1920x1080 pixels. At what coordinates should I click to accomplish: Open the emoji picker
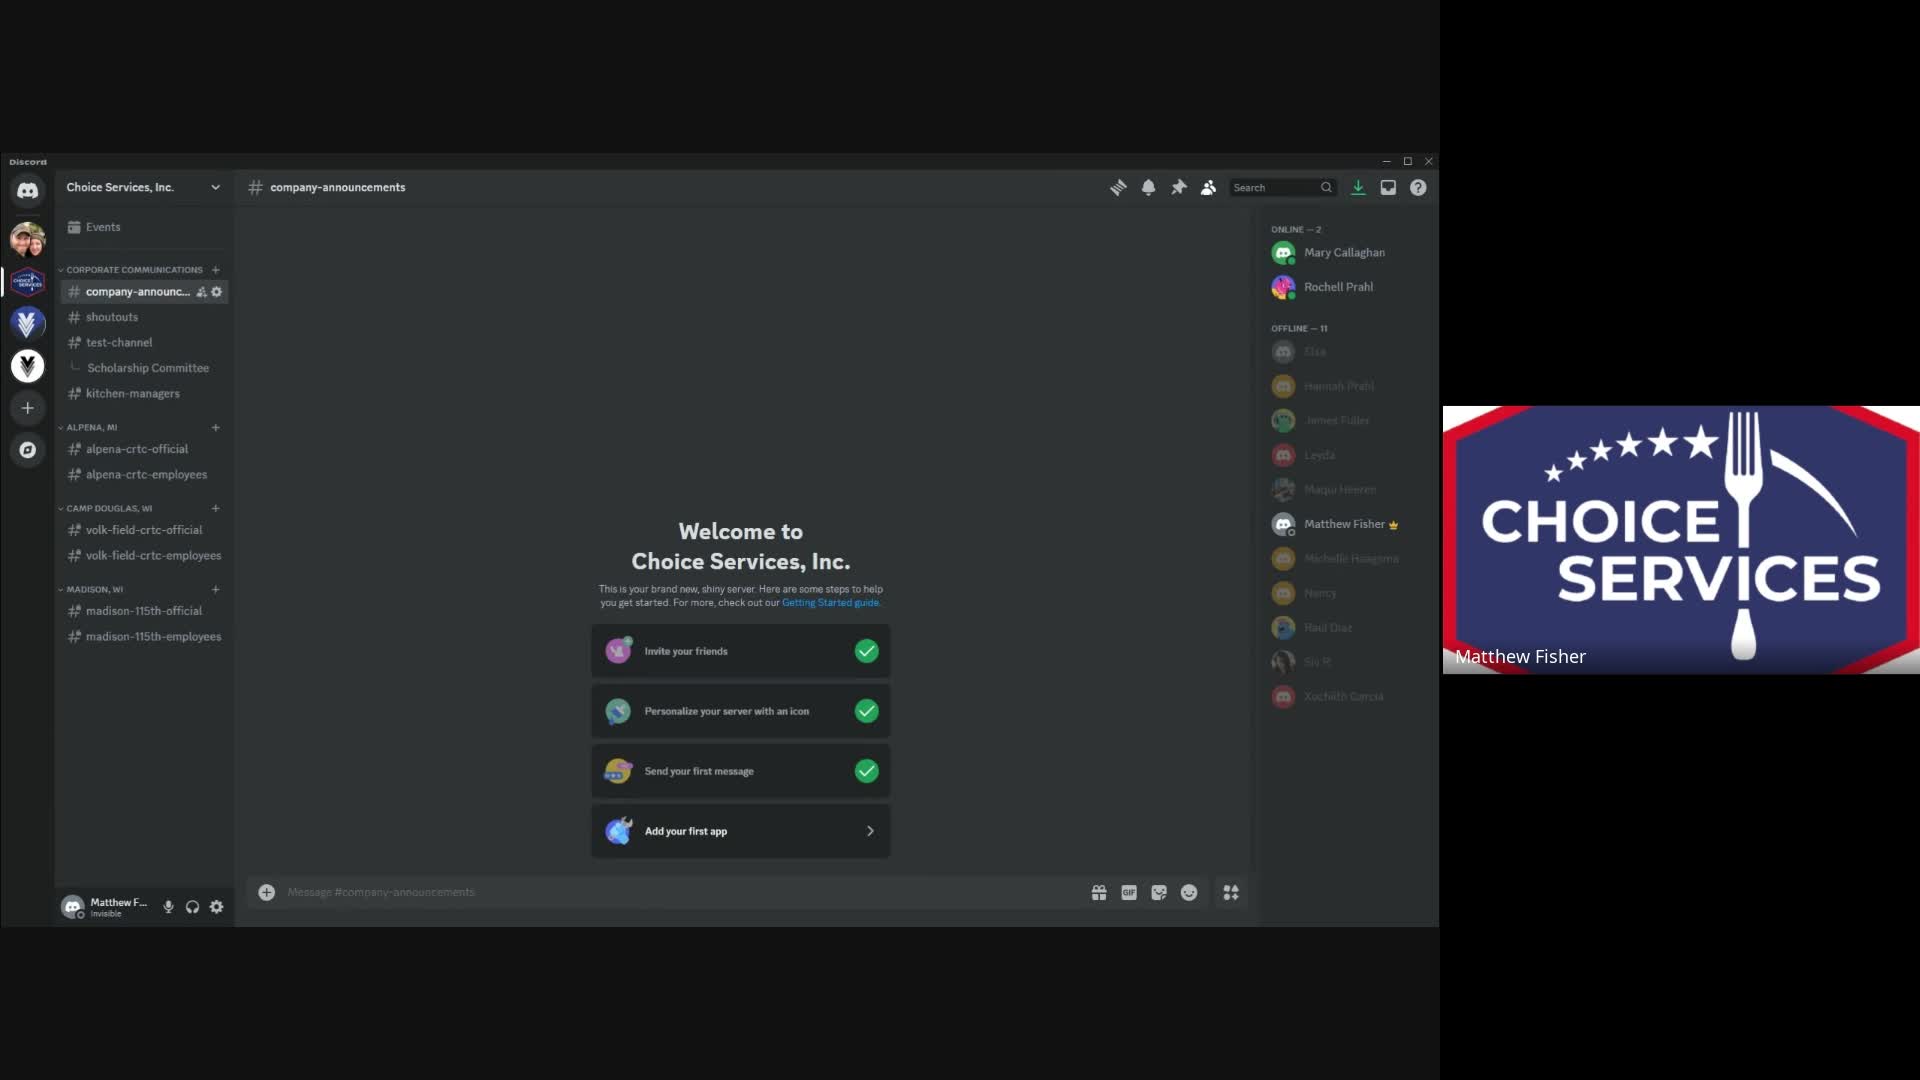point(1189,892)
